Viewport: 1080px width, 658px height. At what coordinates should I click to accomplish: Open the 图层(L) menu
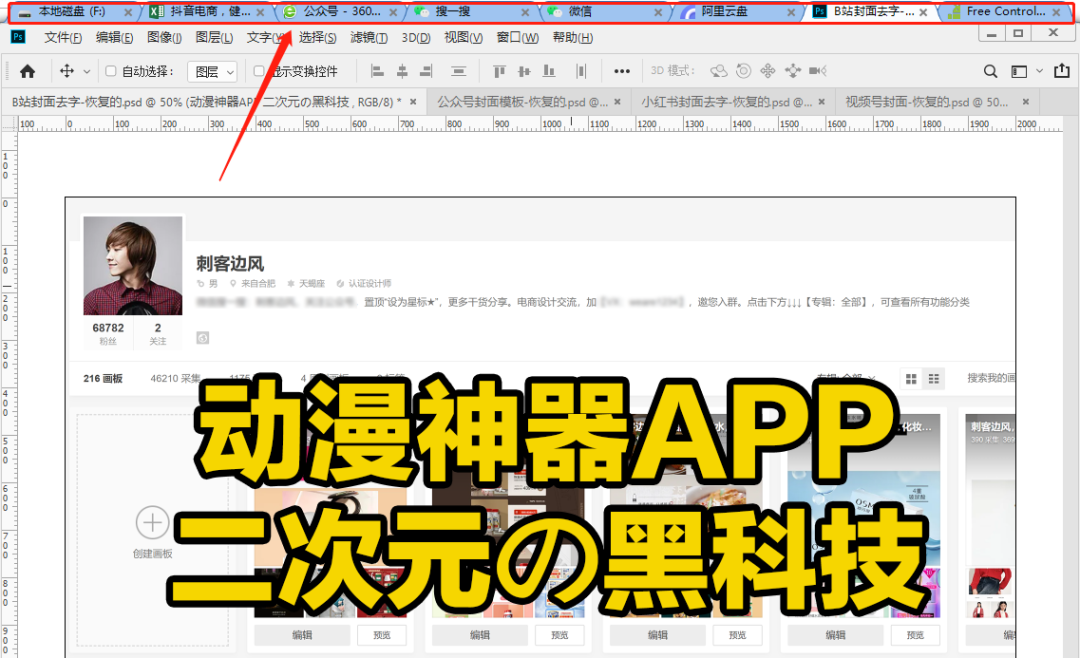click(x=214, y=38)
